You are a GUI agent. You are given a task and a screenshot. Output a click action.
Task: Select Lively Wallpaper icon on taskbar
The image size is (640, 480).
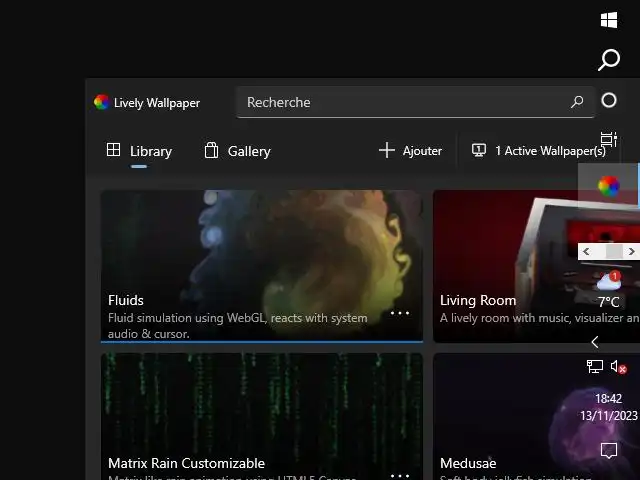pyautogui.click(x=609, y=186)
